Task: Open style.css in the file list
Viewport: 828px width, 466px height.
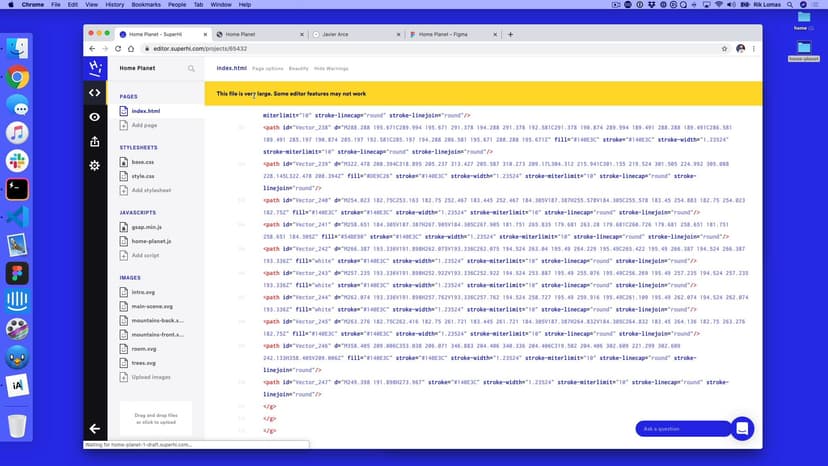Action: (x=142, y=176)
